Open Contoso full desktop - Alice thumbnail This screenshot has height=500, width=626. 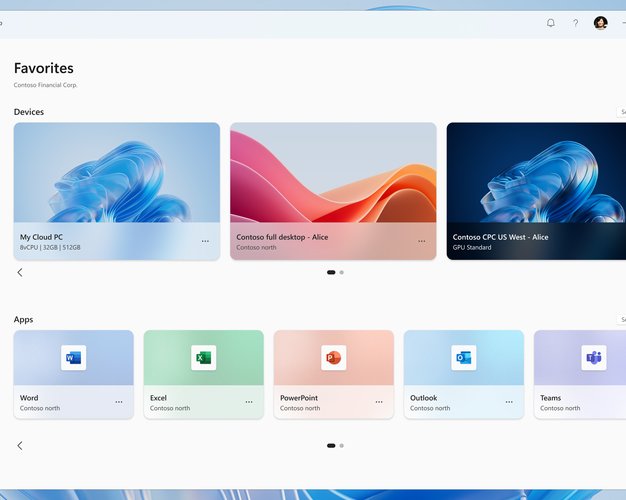333,173
